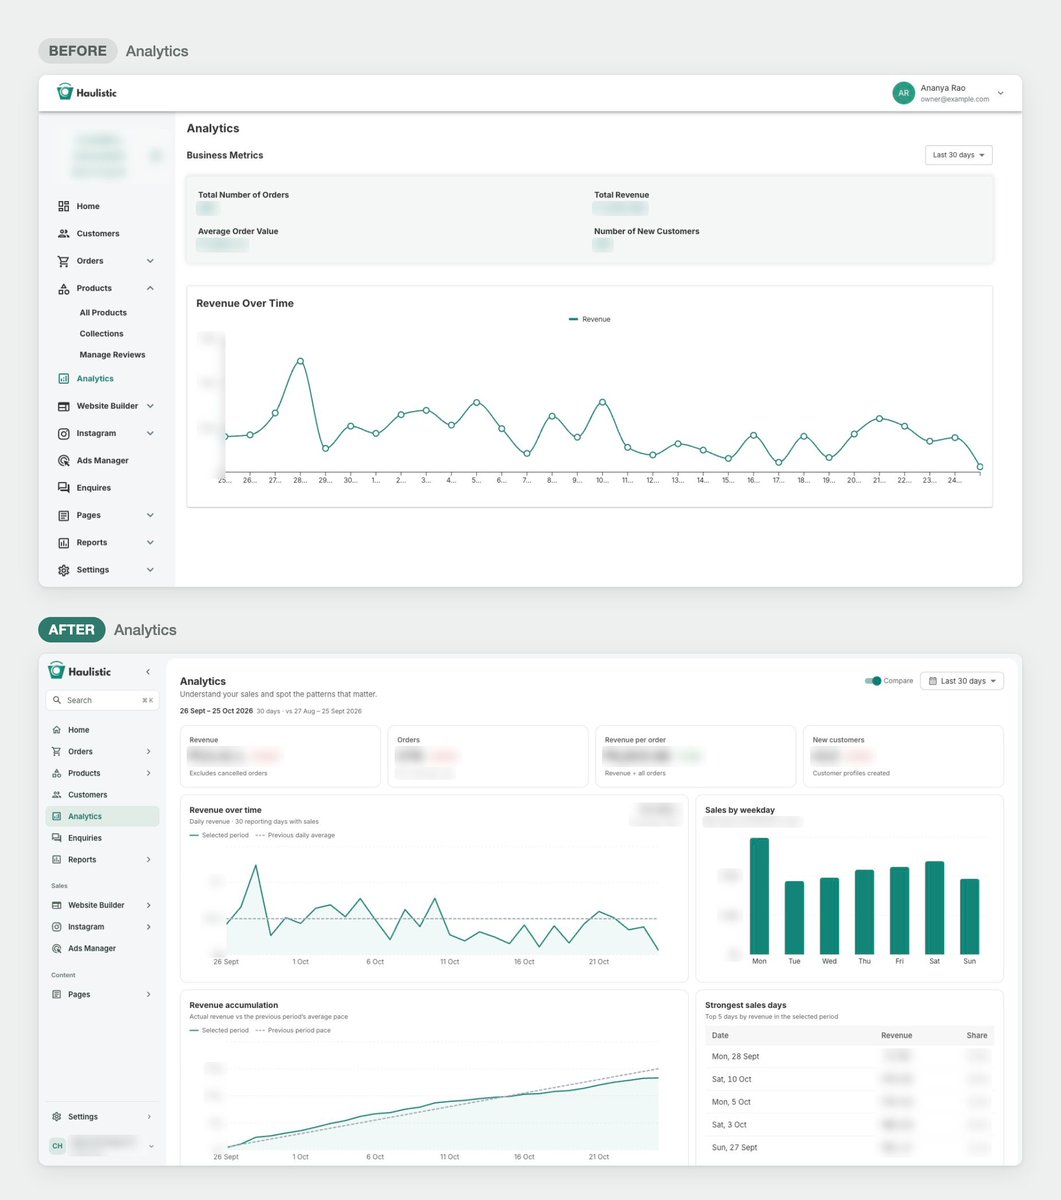
Task: Click the Instagram icon in BEFORE sidebar
Action: pos(64,433)
